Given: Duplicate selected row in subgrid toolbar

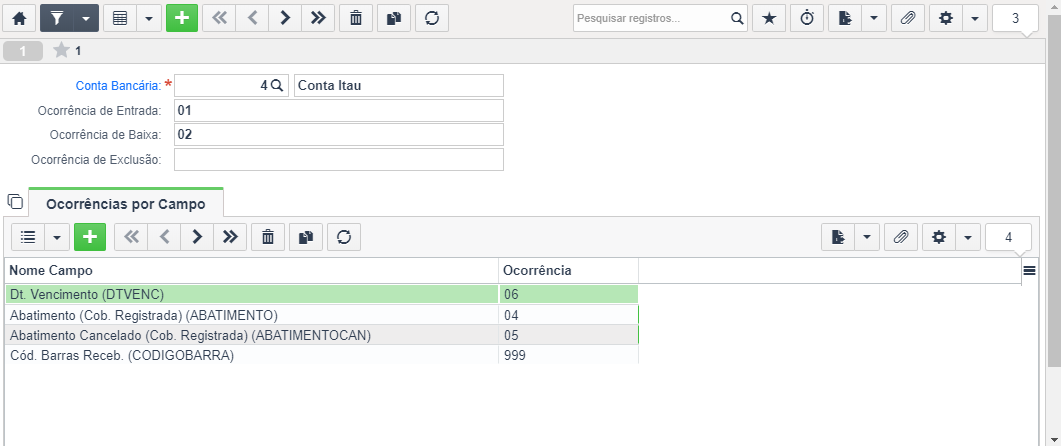Looking at the screenshot, I should point(306,237).
